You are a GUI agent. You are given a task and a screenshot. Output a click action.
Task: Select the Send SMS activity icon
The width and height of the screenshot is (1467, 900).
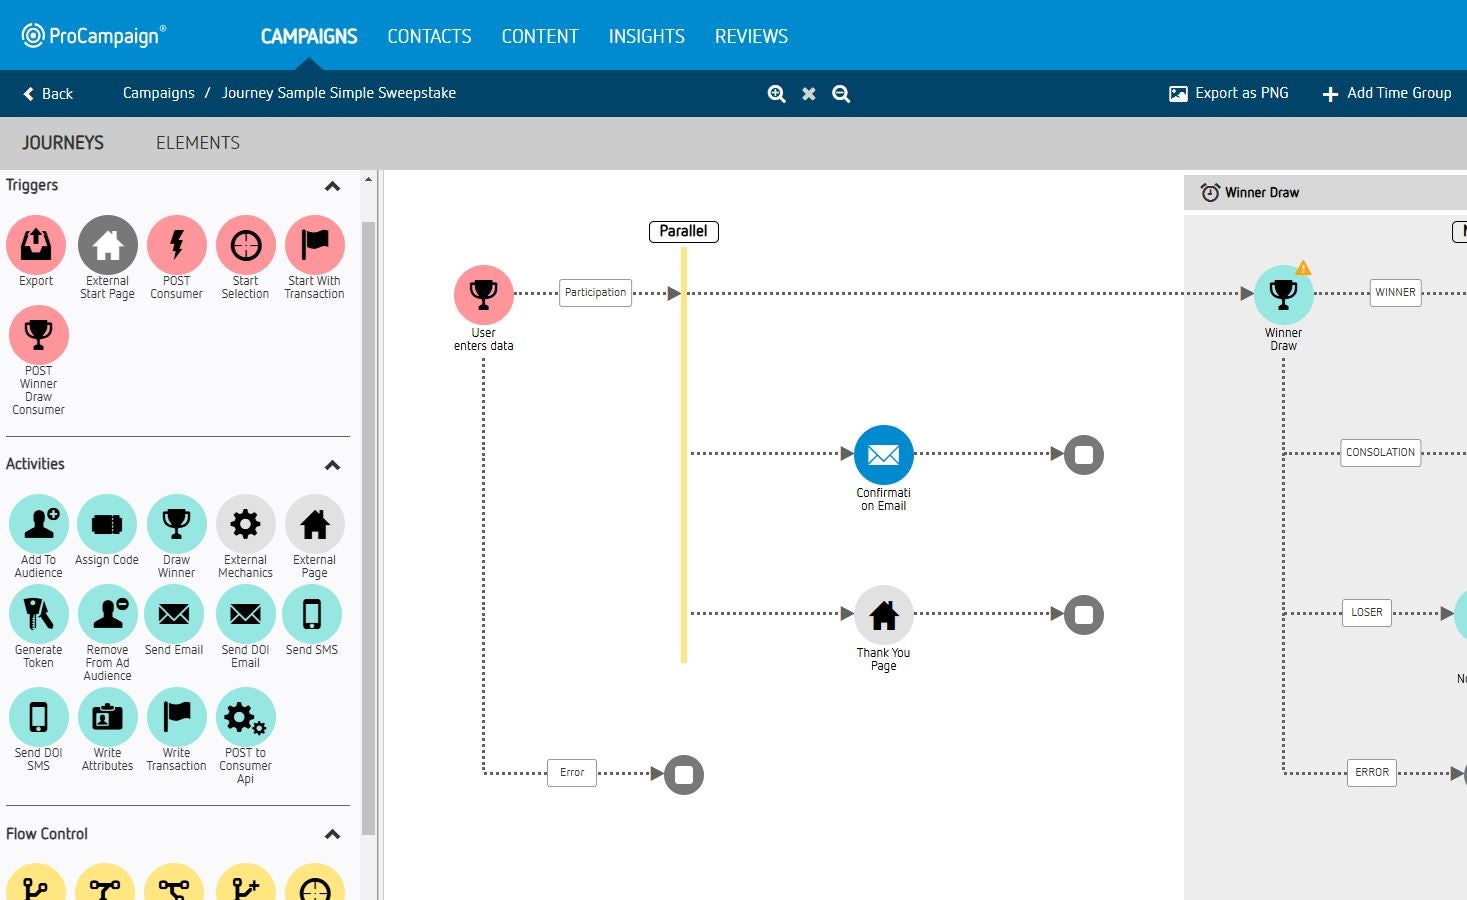click(x=312, y=614)
